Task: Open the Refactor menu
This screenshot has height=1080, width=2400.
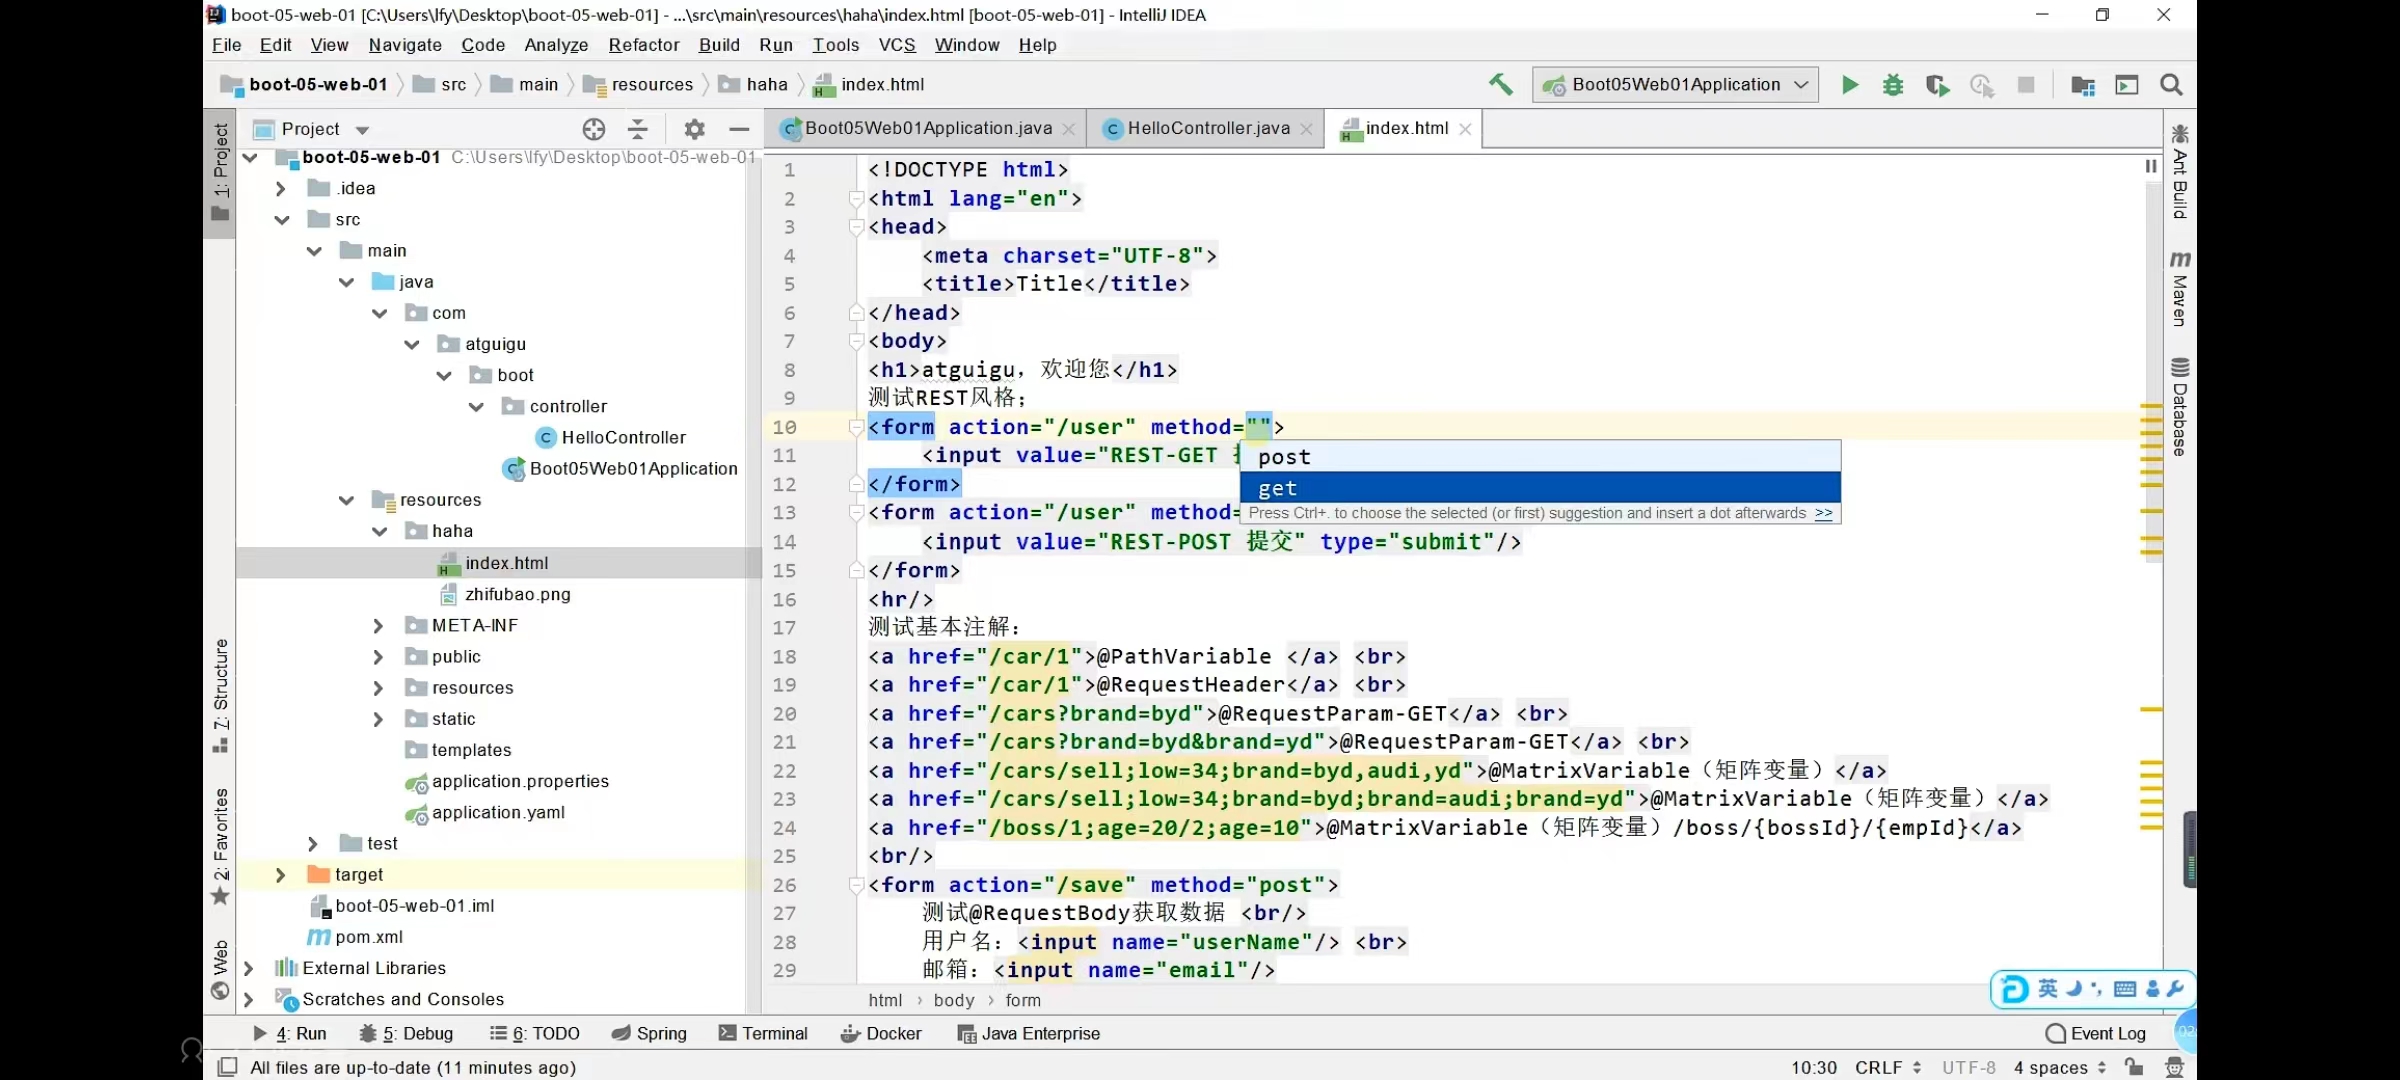Action: (643, 45)
